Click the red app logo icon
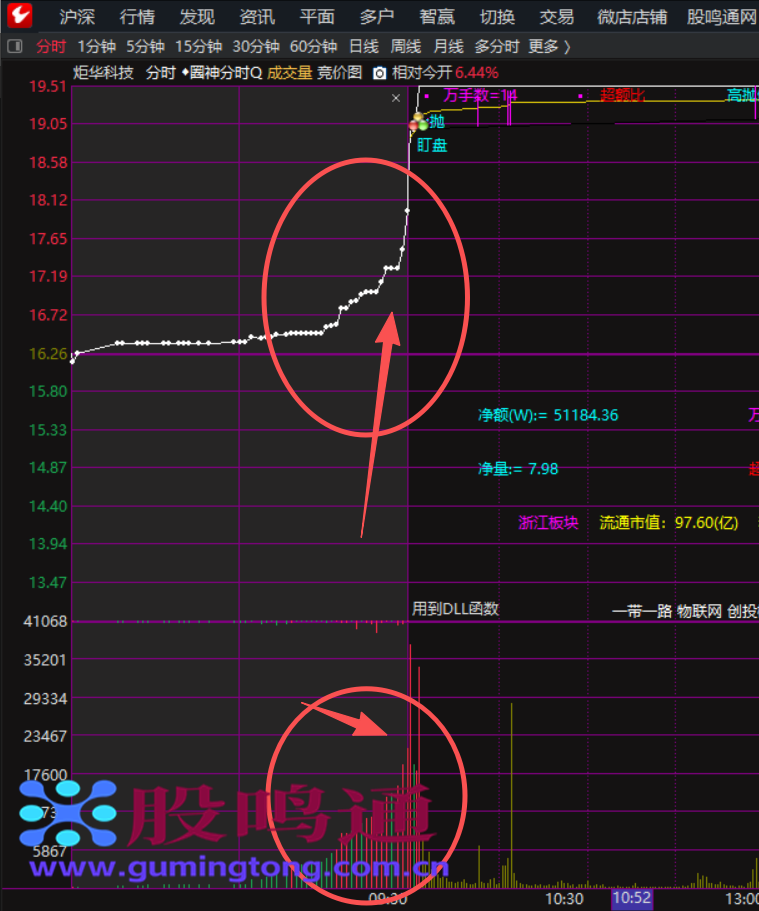 19,16
